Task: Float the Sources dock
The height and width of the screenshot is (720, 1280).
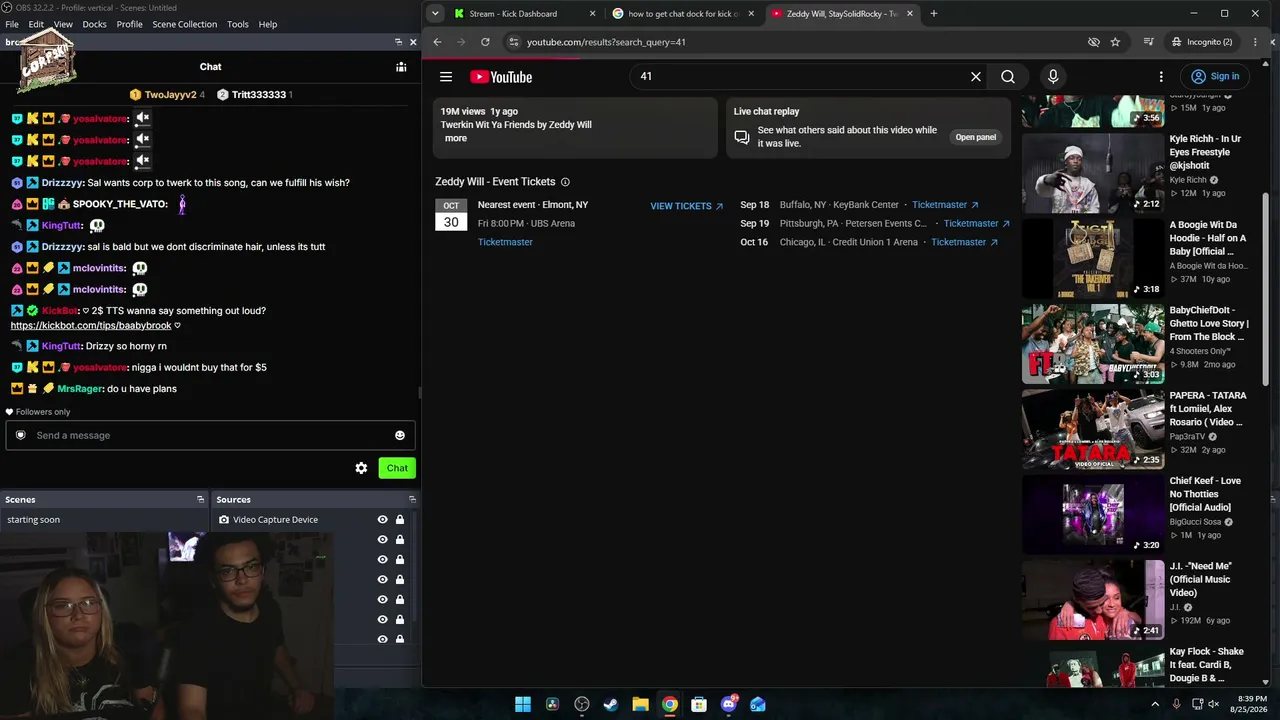Action: 411,499
